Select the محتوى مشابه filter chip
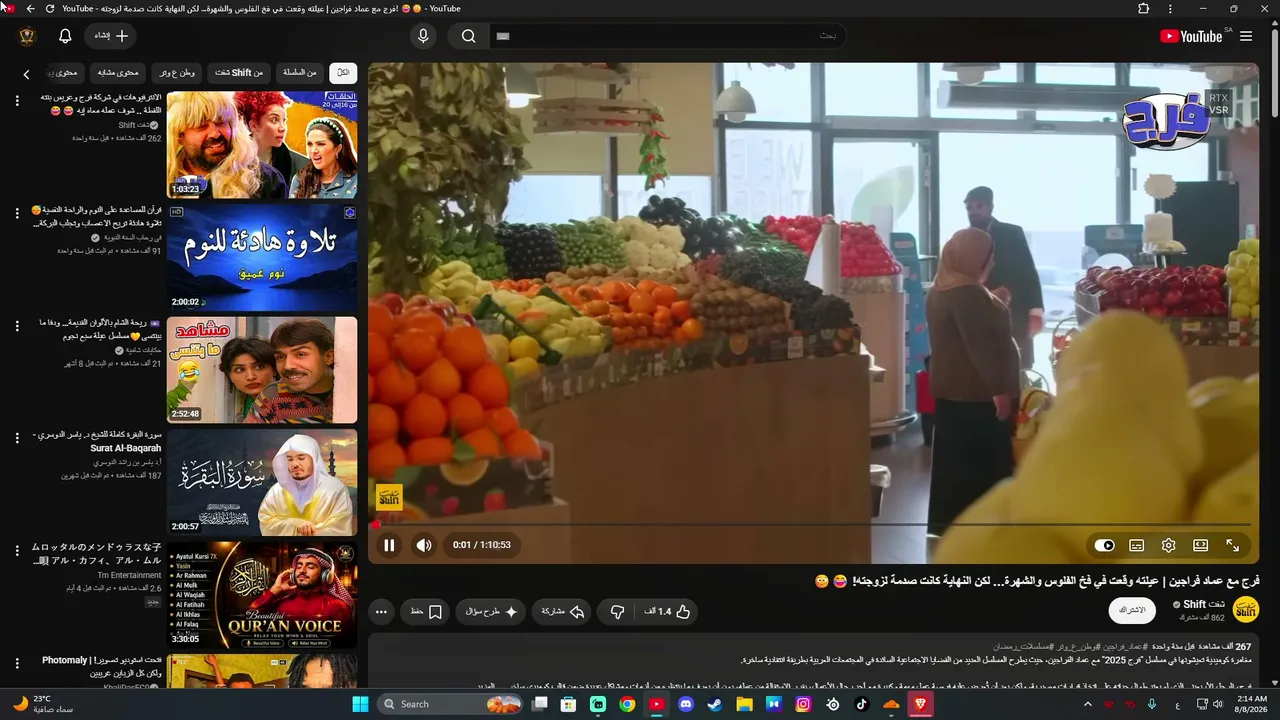Image resolution: width=1280 pixels, height=720 pixels. point(118,72)
